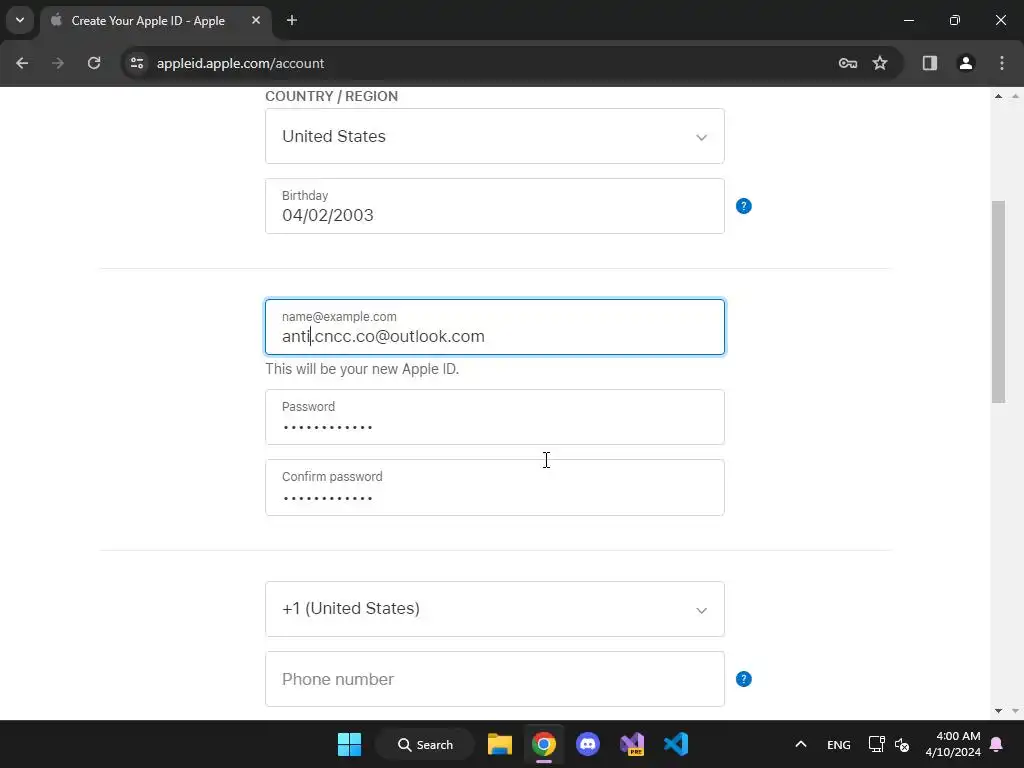Click the ENG language indicator
Image resolution: width=1024 pixels, height=768 pixels.
tap(839, 745)
